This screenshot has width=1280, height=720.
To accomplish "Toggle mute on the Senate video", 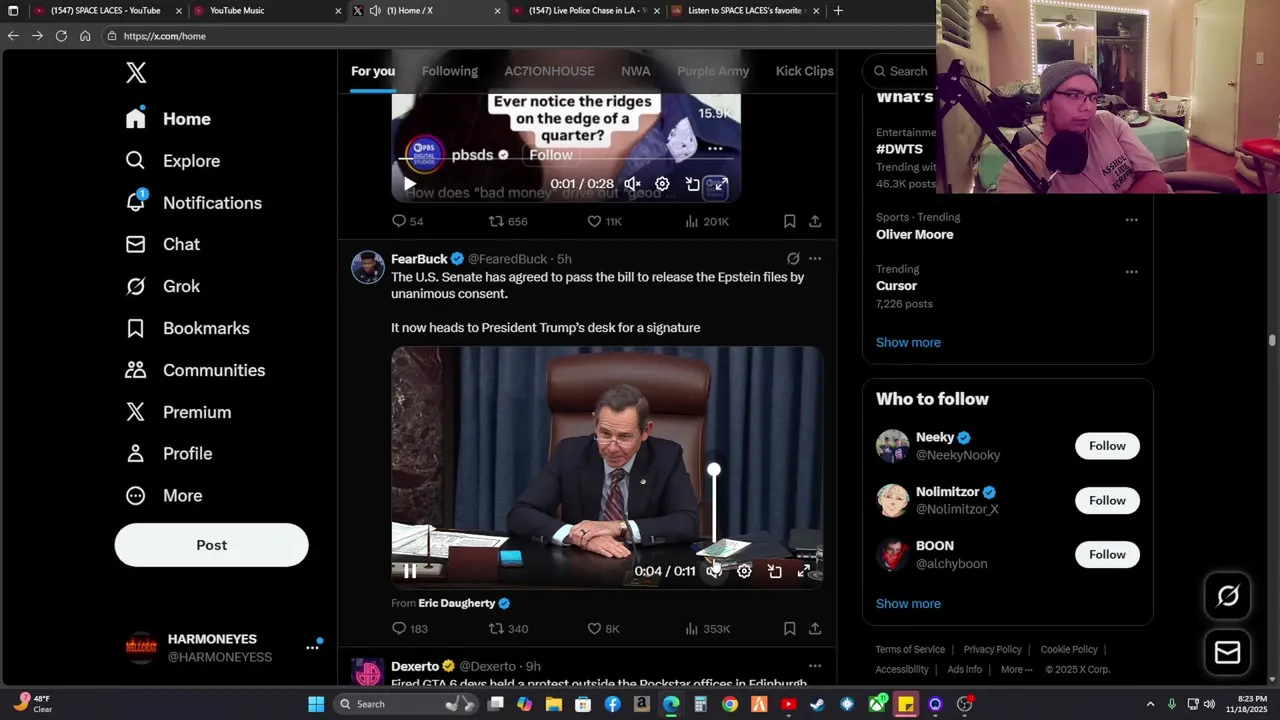I will [x=714, y=571].
